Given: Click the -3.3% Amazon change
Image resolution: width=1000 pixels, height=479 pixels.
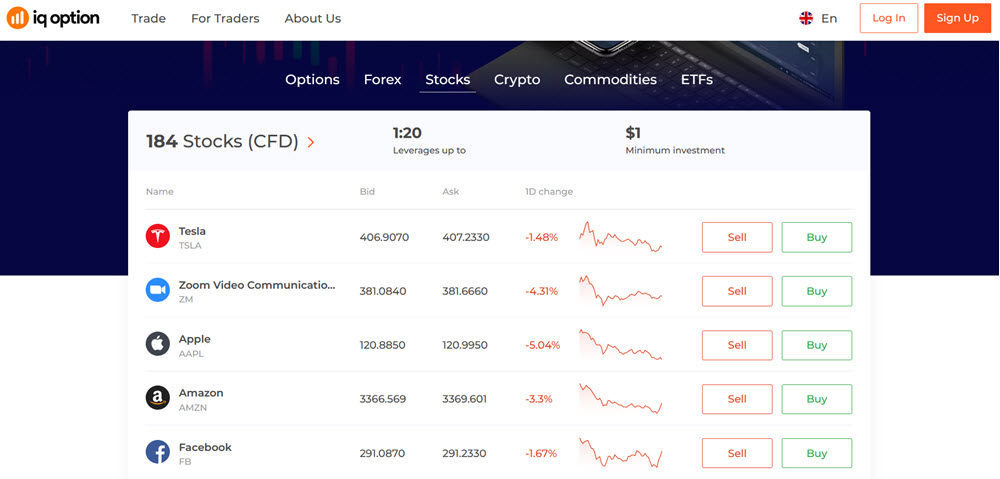Looking at the screenshot, I should pos(539,399).
